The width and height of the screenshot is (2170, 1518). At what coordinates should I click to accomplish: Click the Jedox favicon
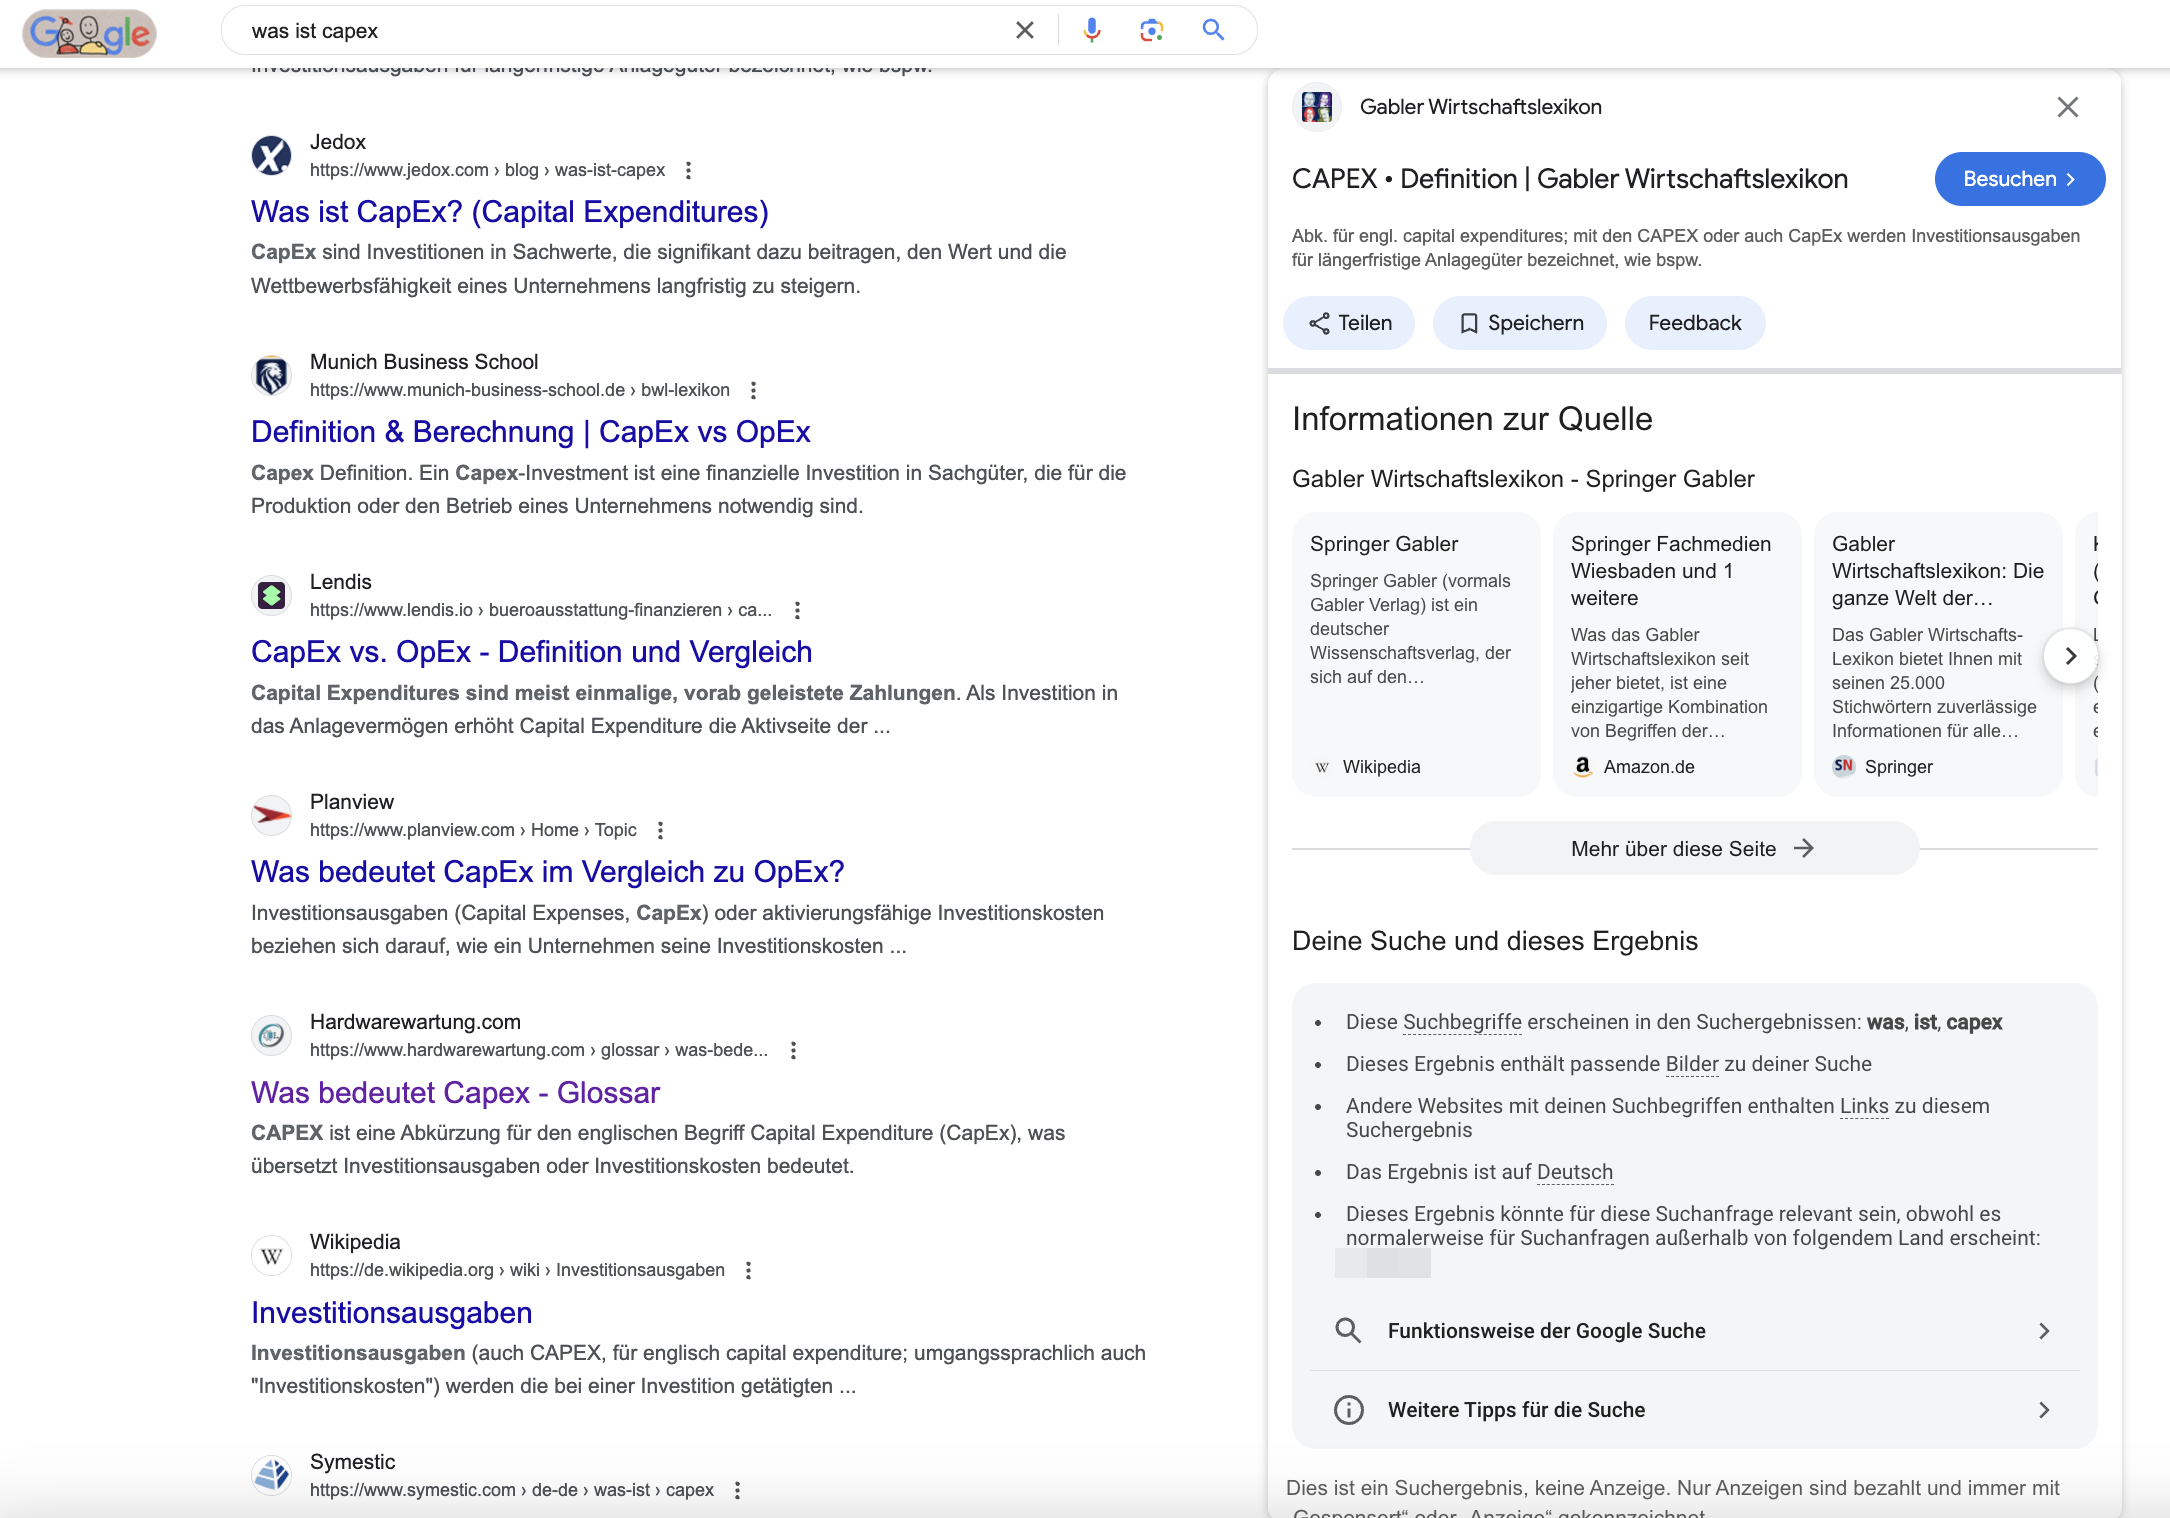pyautogui.click(x=270, y=155)
